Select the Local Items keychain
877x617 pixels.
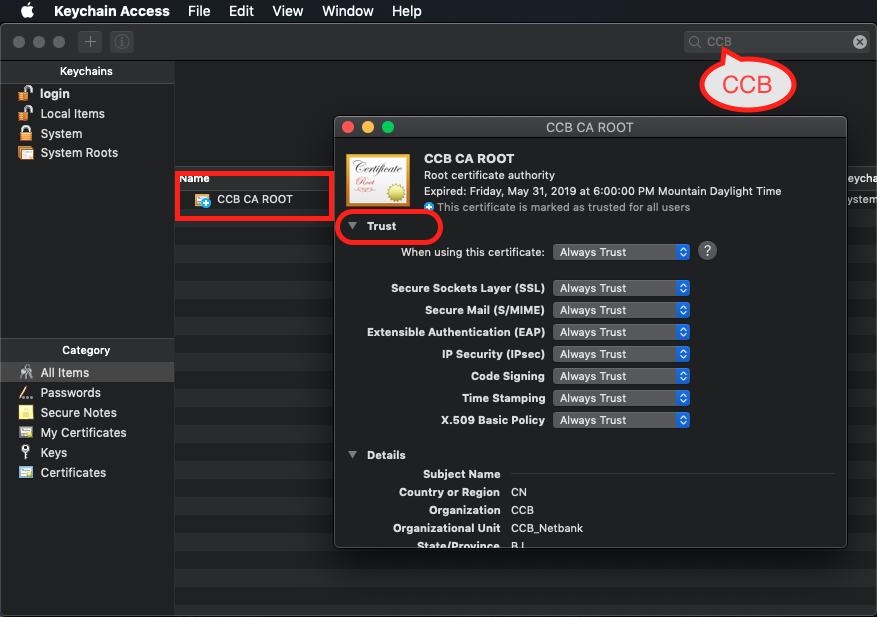87,114
